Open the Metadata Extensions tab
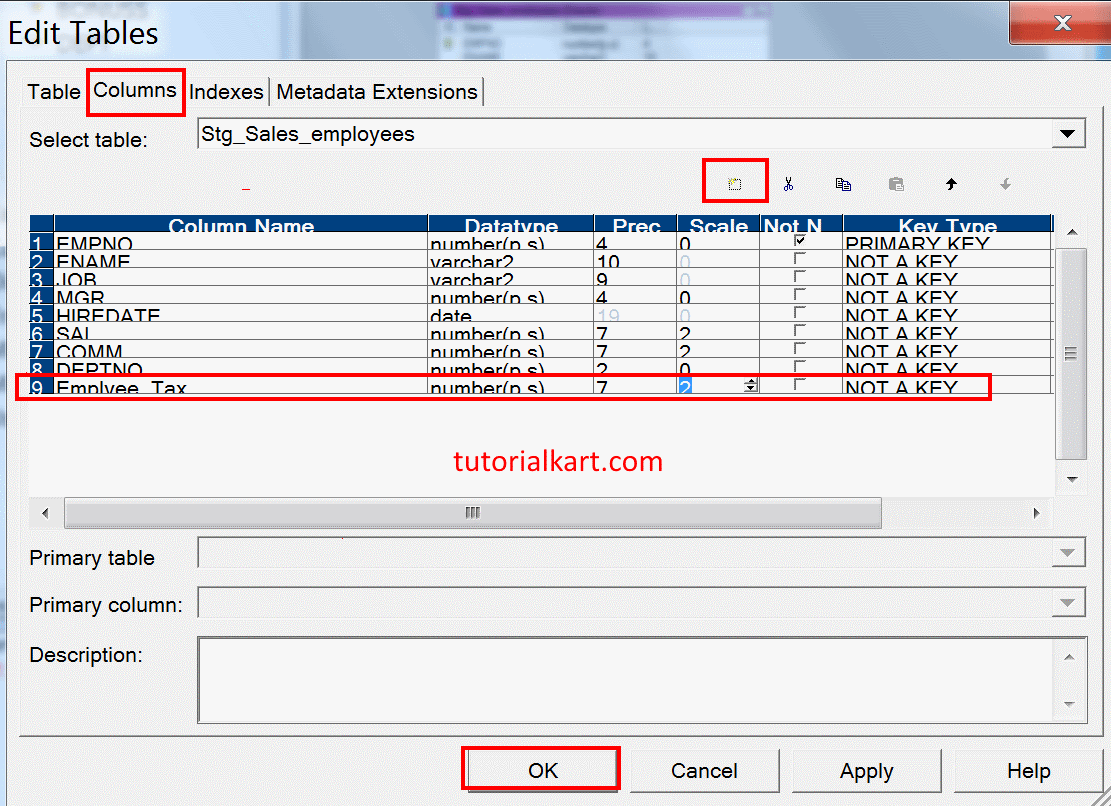 pos(377,91)
